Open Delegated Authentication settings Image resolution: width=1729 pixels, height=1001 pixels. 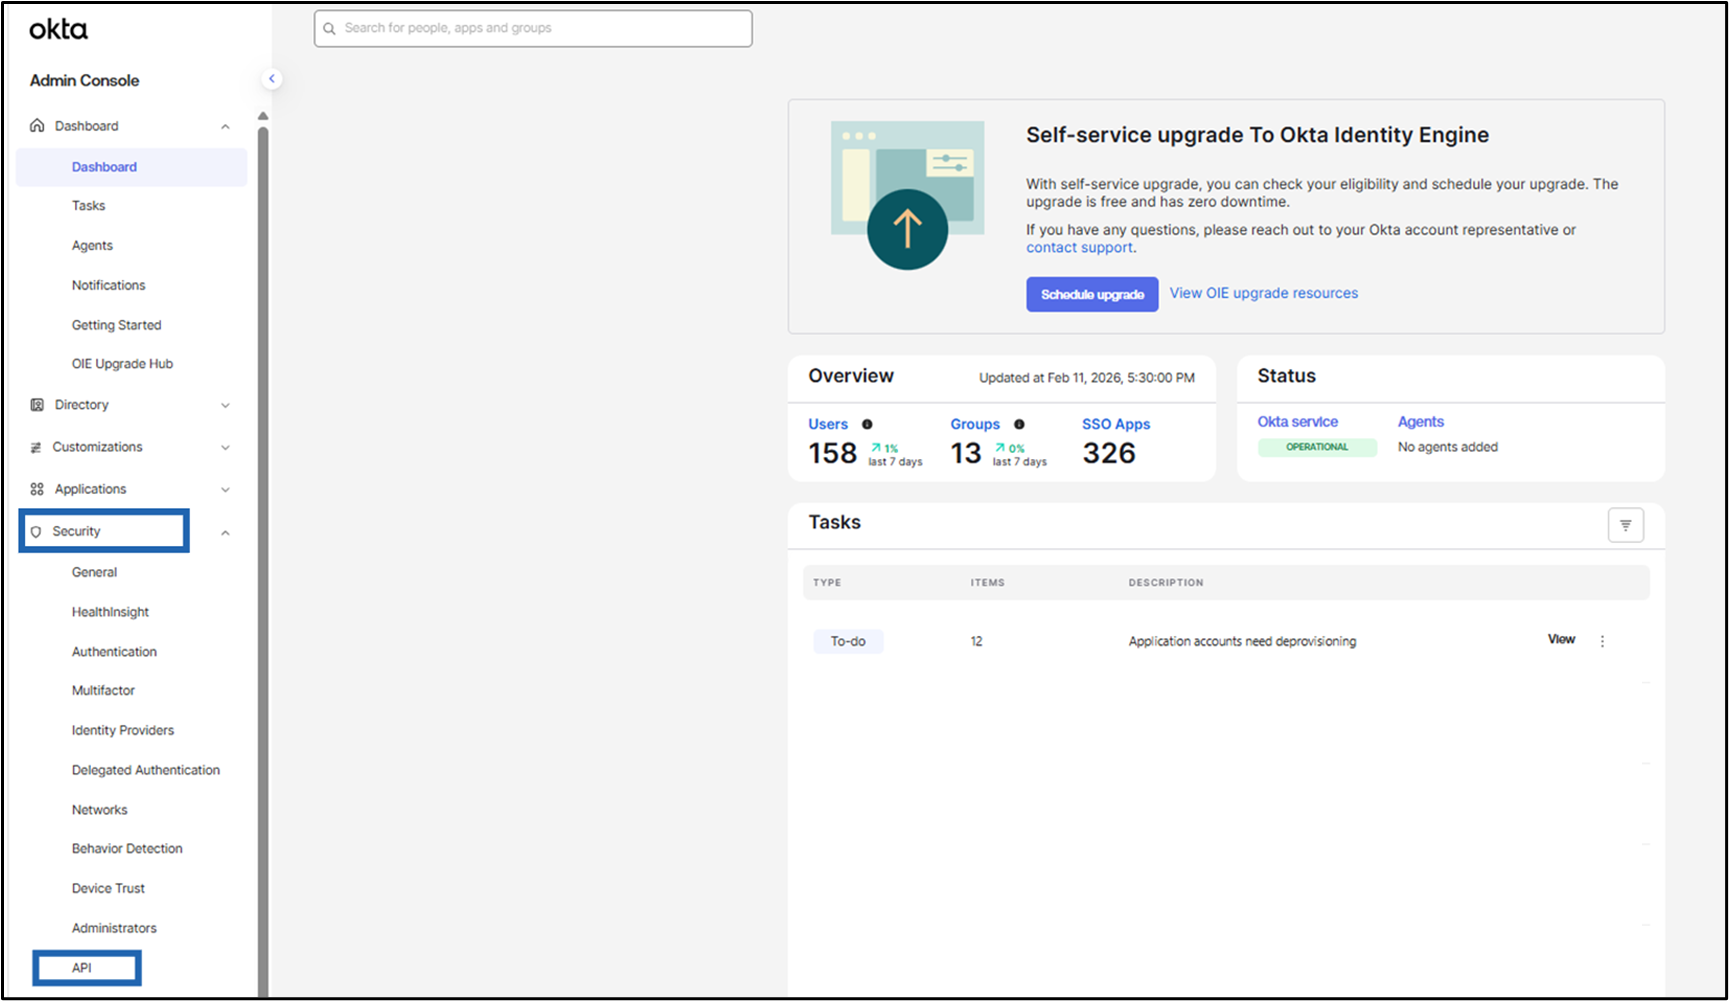145,770
